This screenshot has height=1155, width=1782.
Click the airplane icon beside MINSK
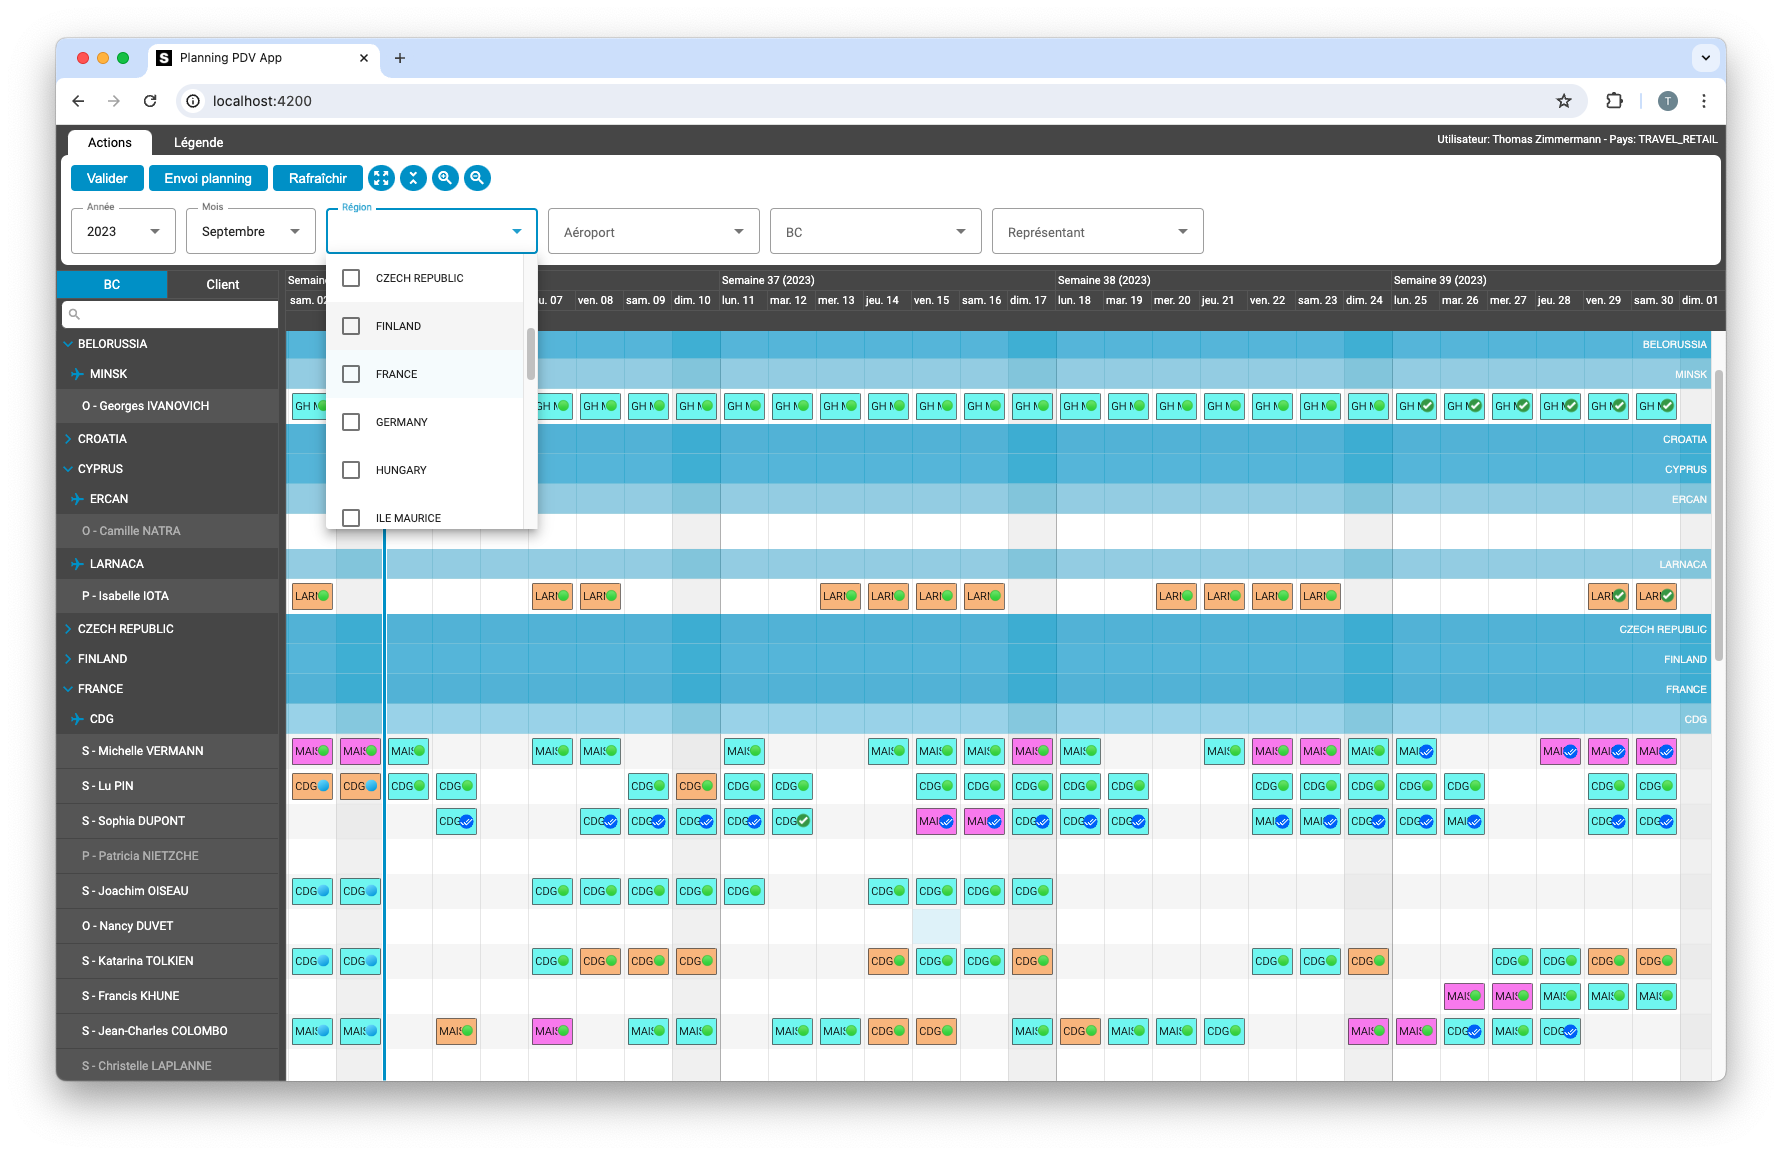[78, 373]
